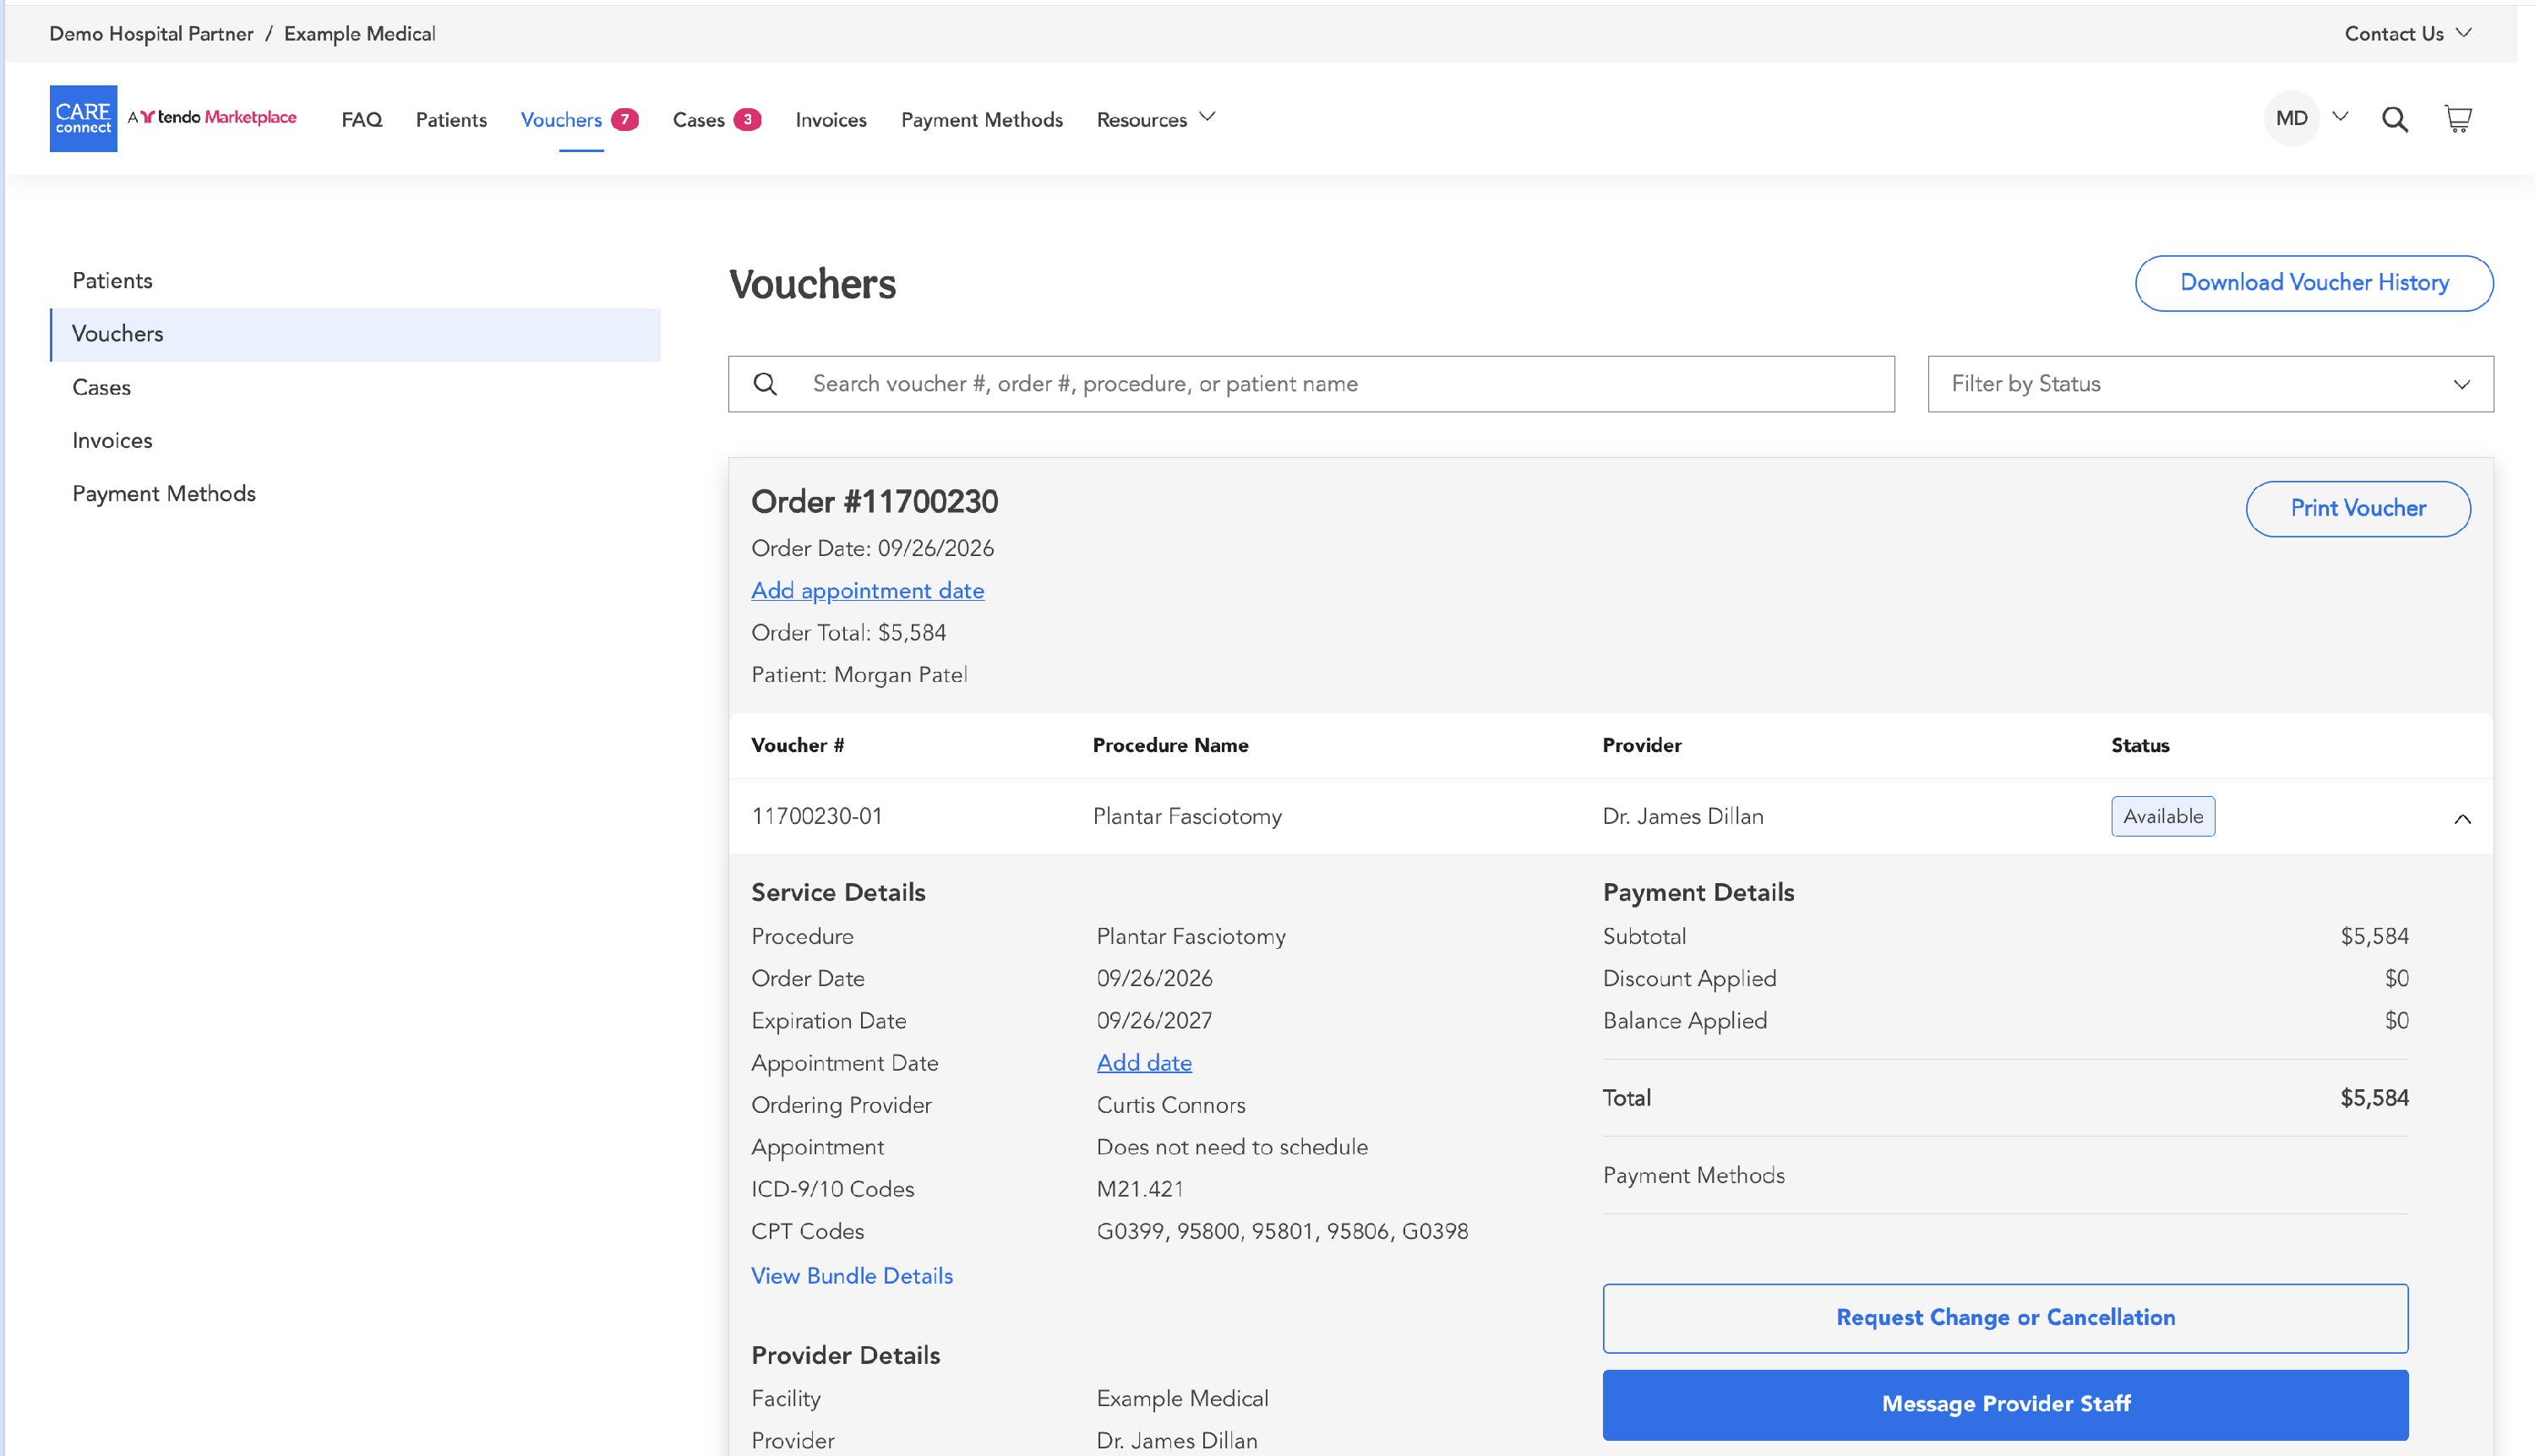Focus the voucher search input field
The image size is (2535, 1456).
(x=1311, y=384)
